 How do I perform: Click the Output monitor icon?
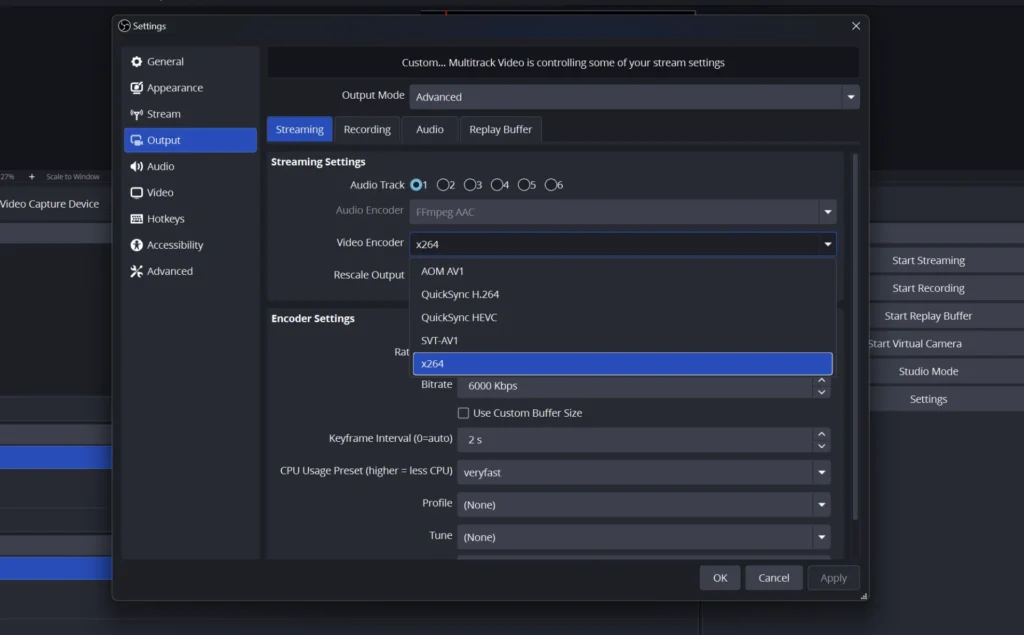pyautogui.click(x=136, y=140)
